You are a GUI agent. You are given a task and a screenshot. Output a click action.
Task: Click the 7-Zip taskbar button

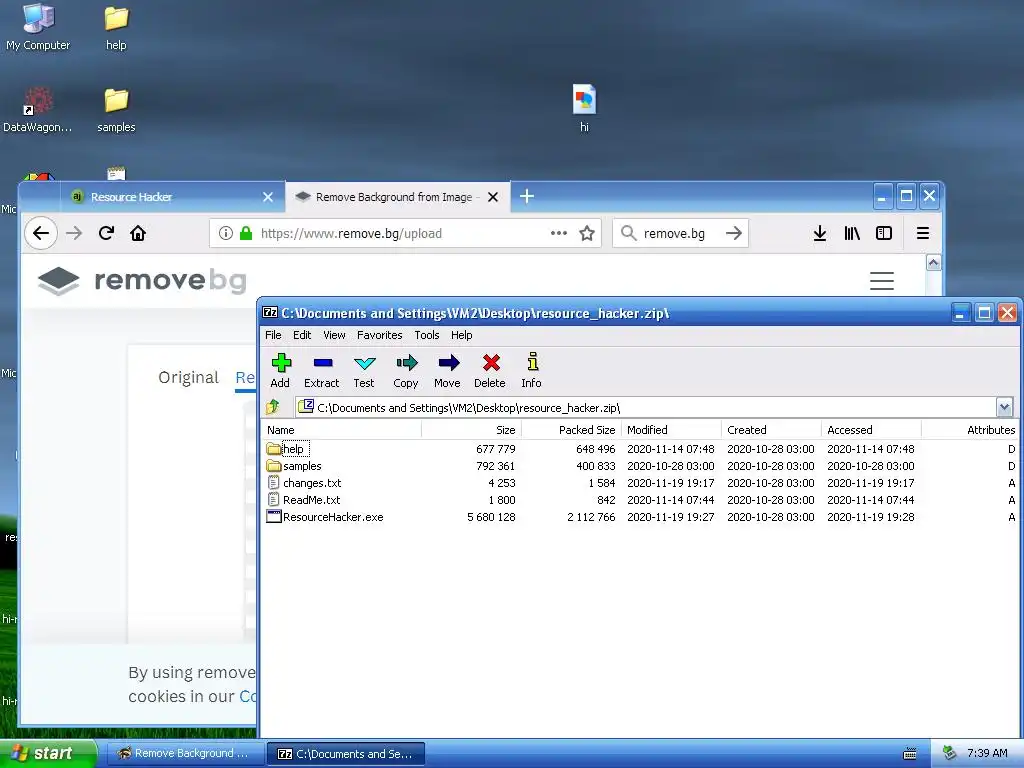(x=346, y=754)
